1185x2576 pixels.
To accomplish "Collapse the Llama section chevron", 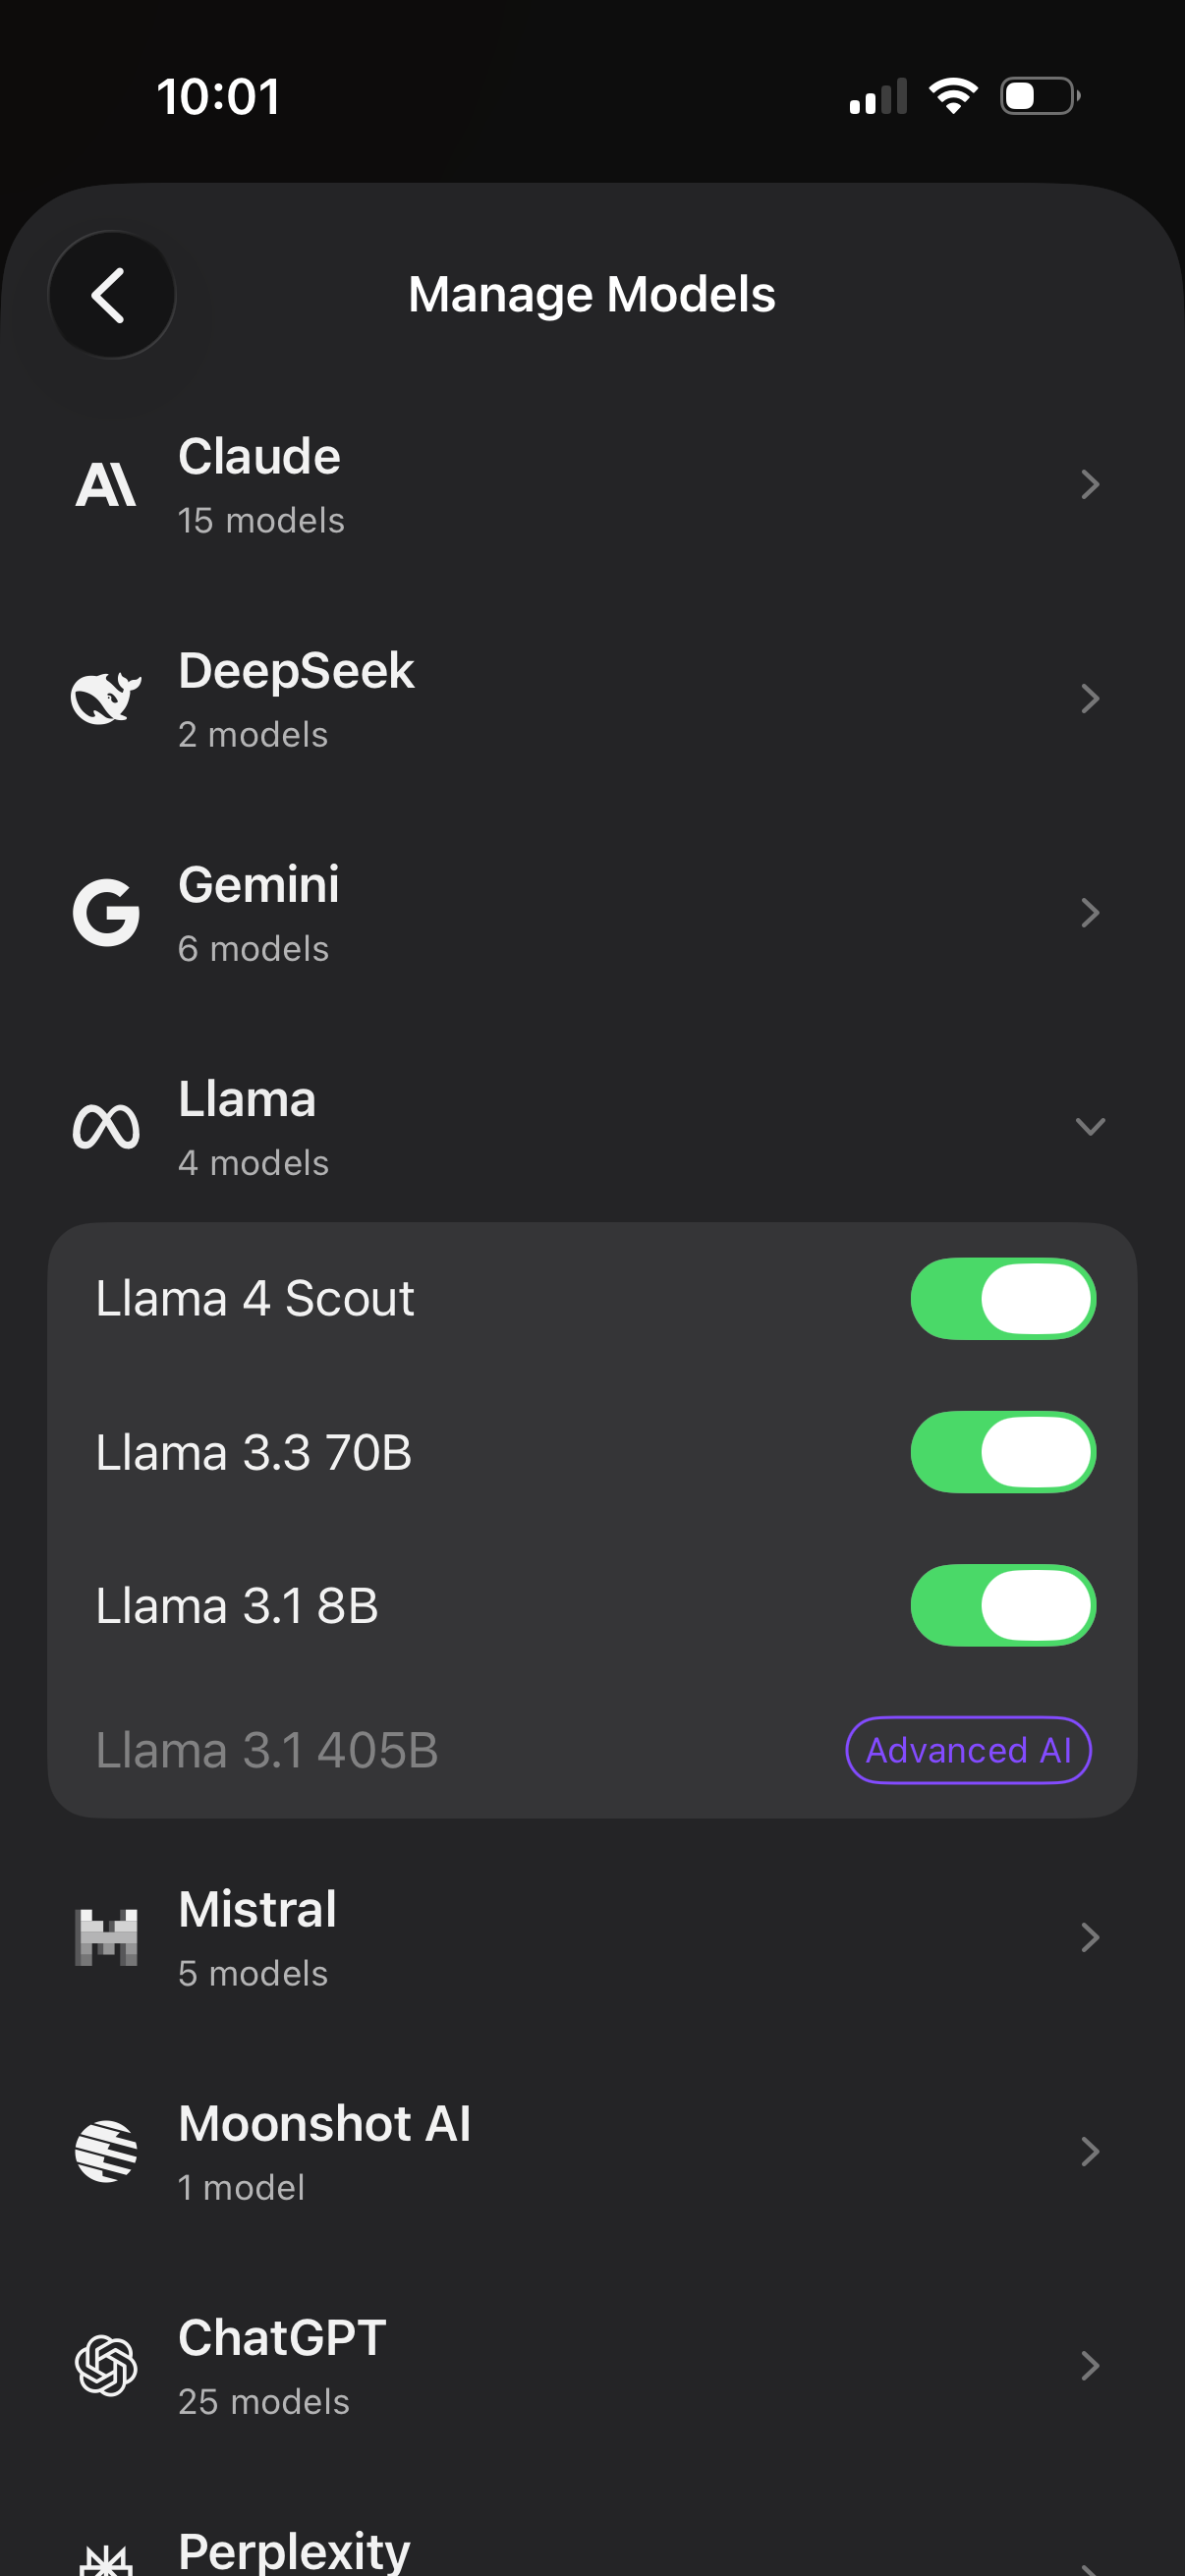I will [1089, 1127].
